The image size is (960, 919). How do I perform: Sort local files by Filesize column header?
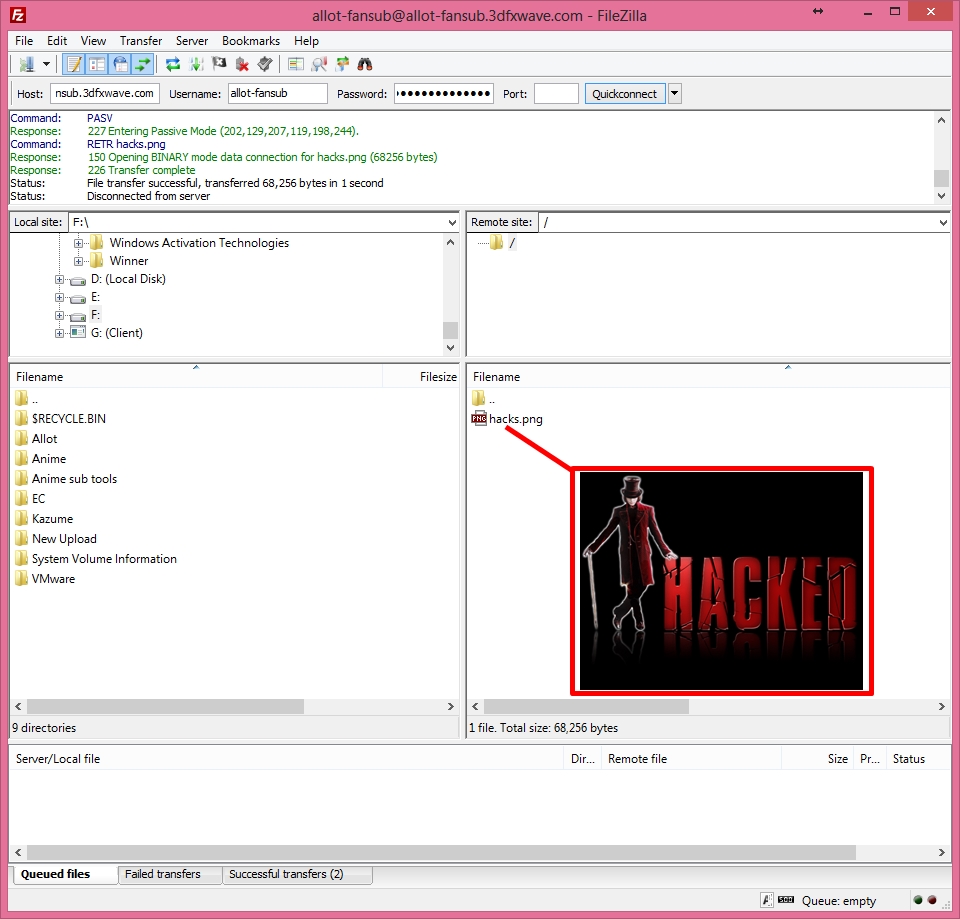pyautogui.click(x=438, y=377)
